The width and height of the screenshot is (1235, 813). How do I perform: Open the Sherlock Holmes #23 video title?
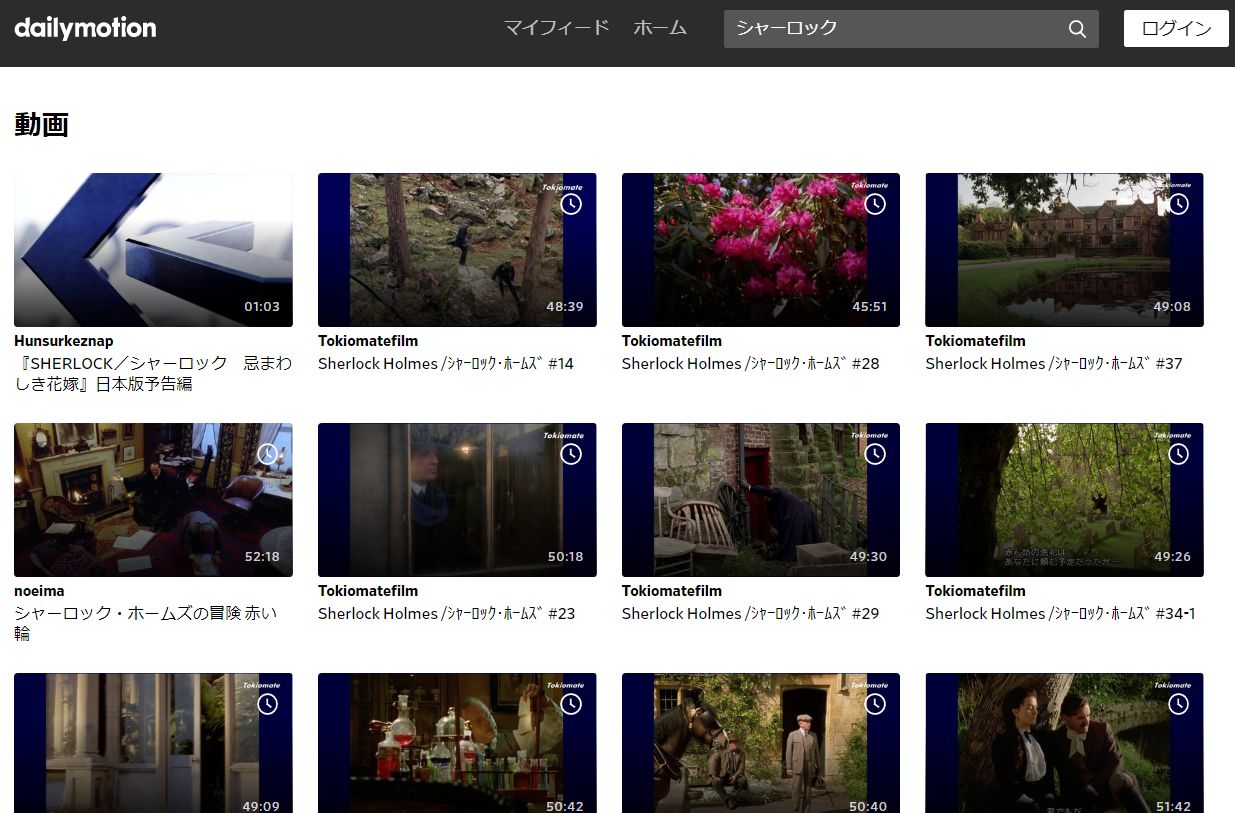click(x=447, y=613)
